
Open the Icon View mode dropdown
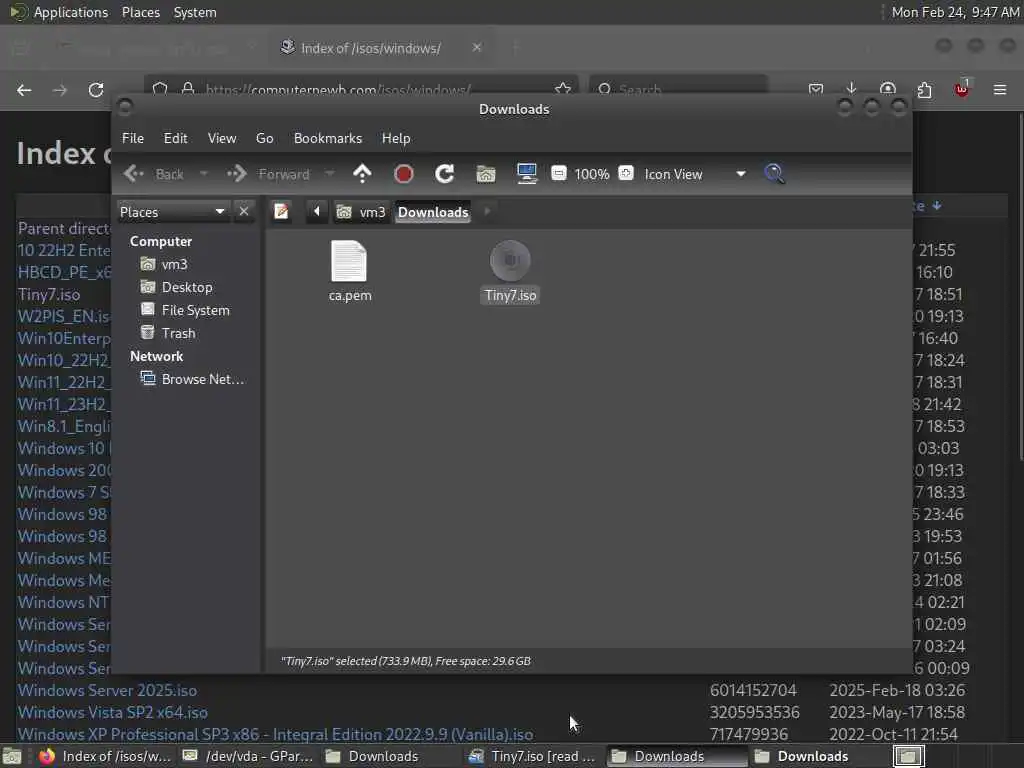pos(695,174)
